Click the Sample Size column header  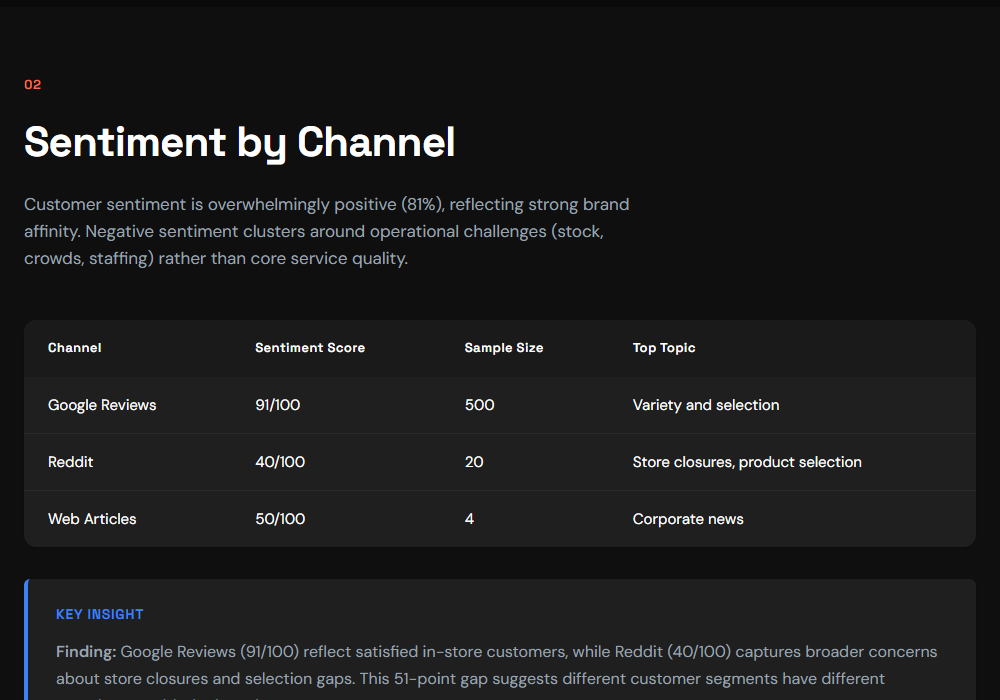(504, 348)
